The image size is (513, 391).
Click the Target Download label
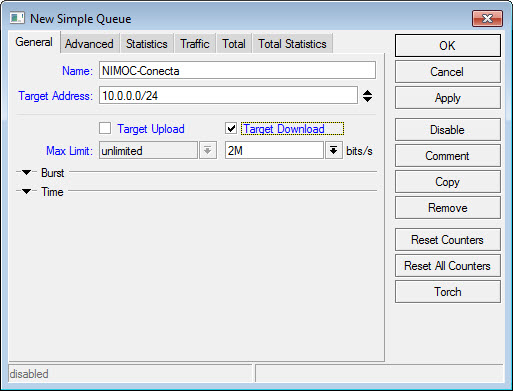pyautogui.click(x=284, y=129)
